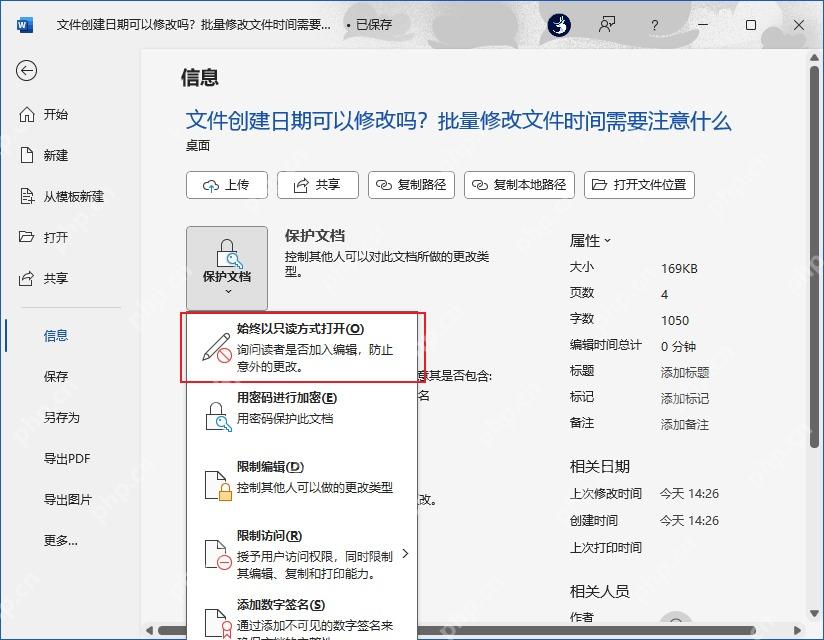Click the document icon for restrict access
824x640 pixels.
coord(218,554)
